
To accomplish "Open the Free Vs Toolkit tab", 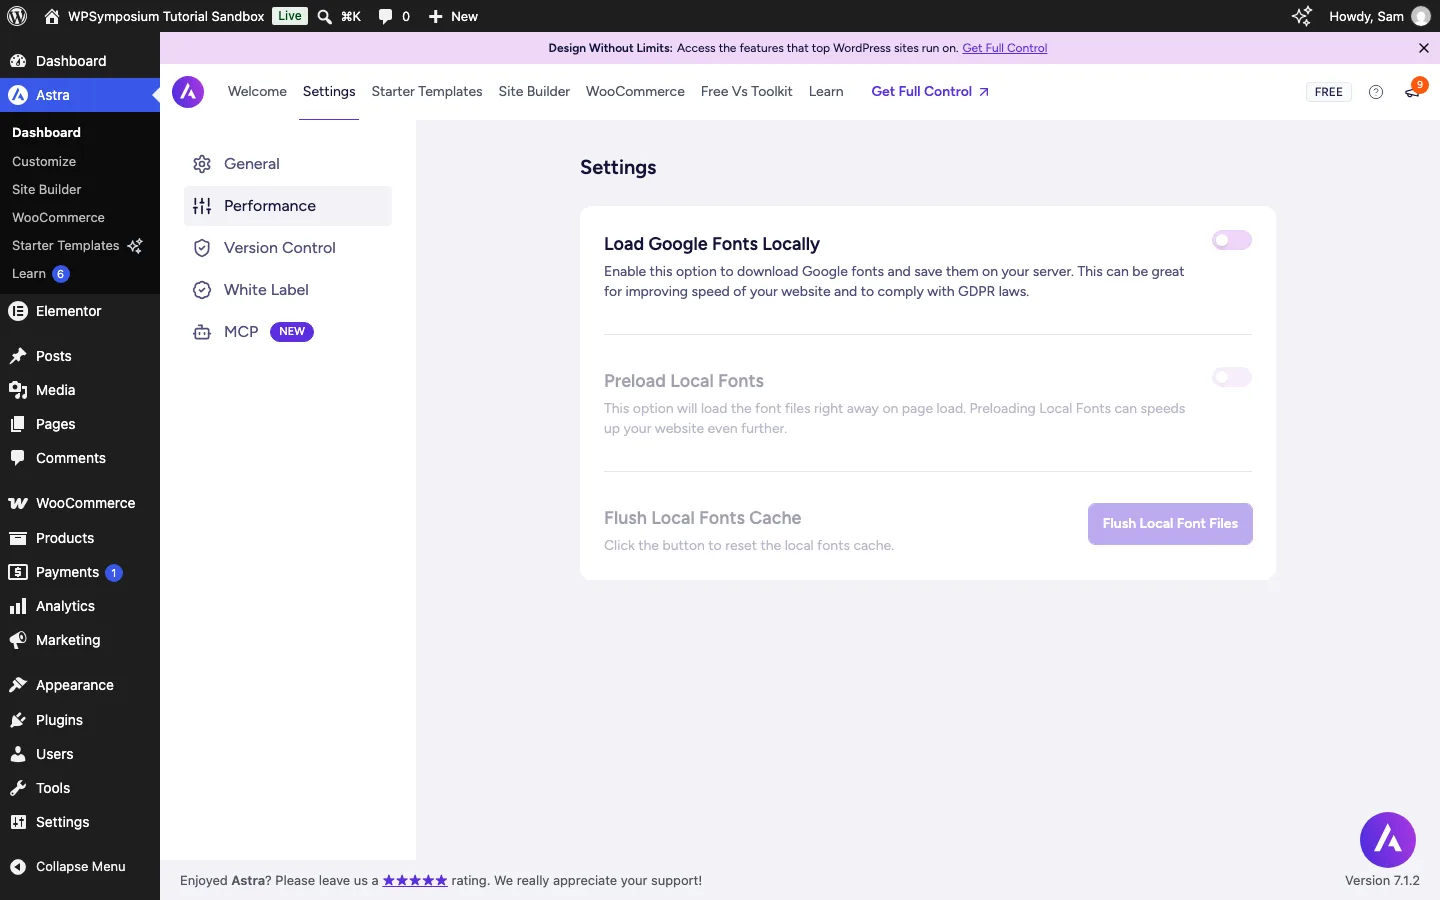I will (746, 91).
